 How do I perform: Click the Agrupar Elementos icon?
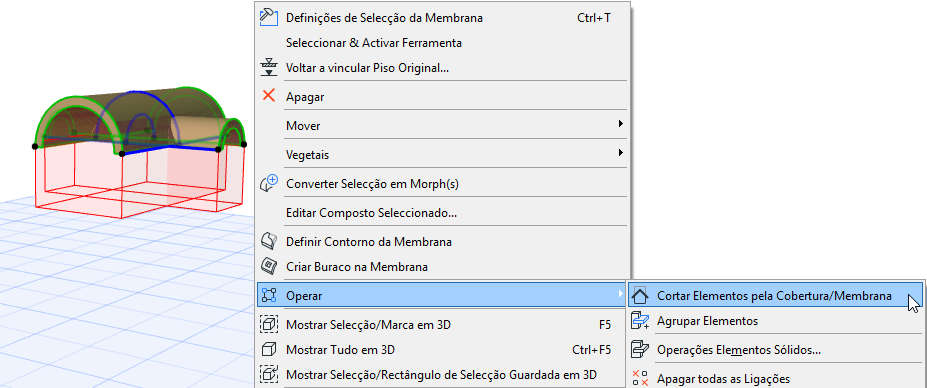point(640,321)
